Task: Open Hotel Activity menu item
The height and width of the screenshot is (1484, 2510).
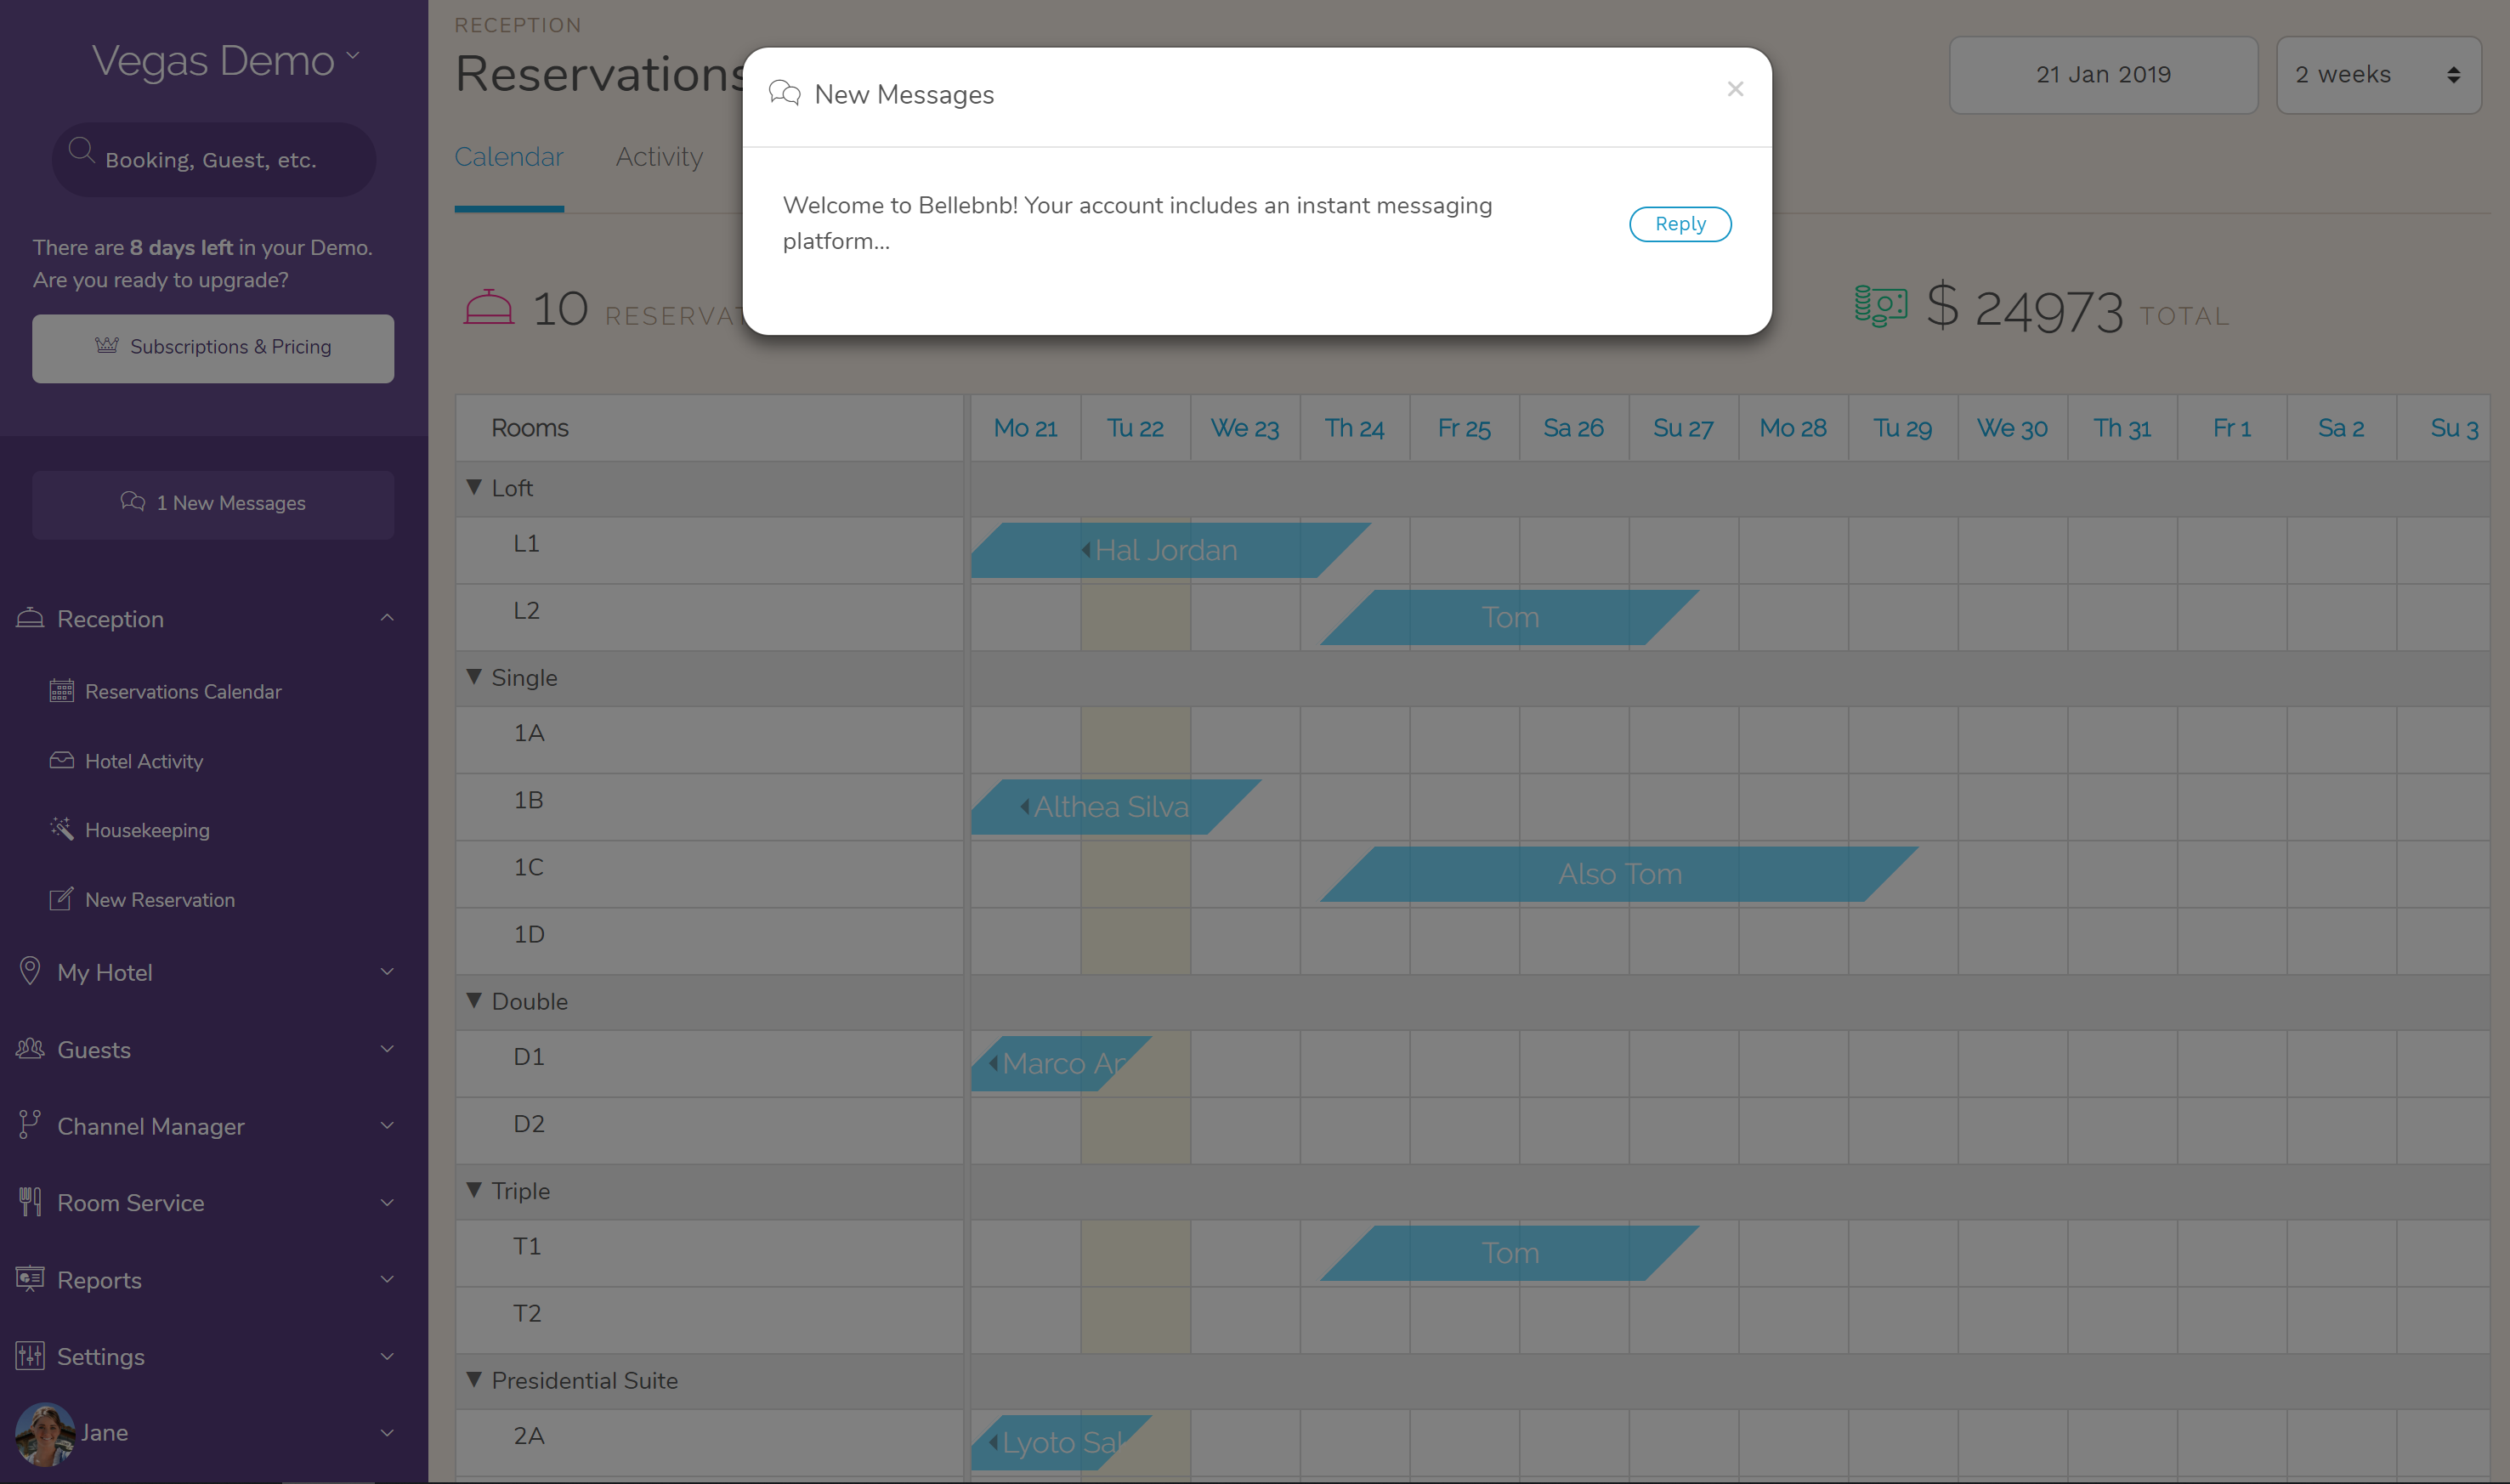Action: click(144, 761)
